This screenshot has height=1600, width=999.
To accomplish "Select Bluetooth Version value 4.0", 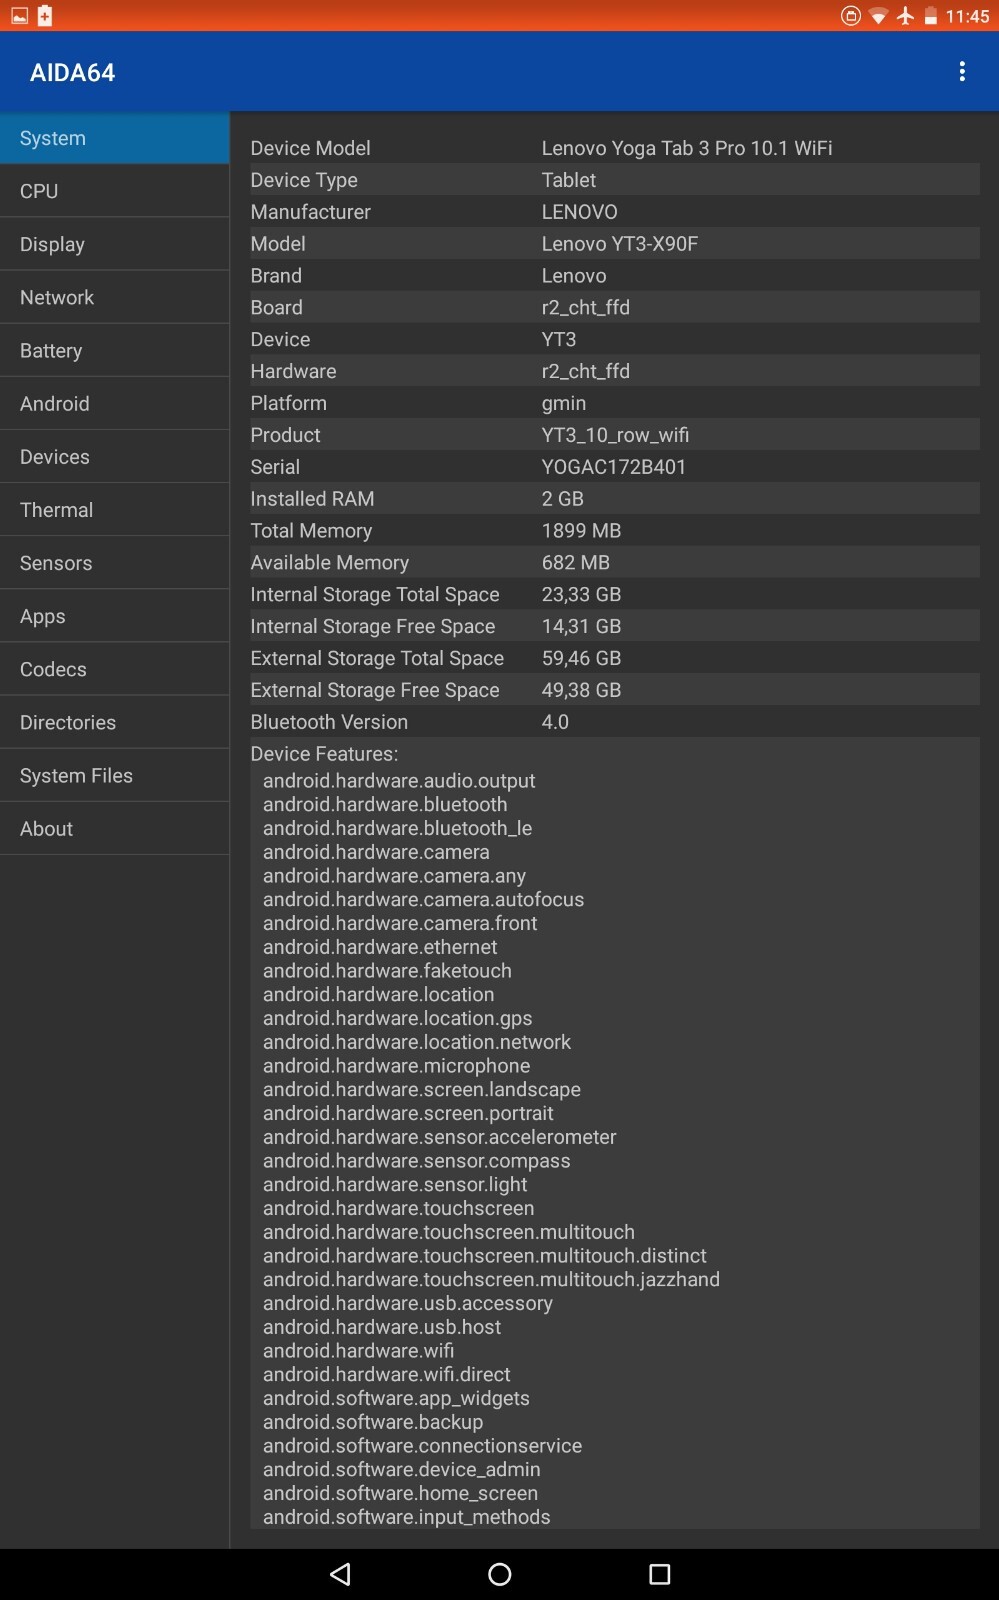I will point(555,722).
